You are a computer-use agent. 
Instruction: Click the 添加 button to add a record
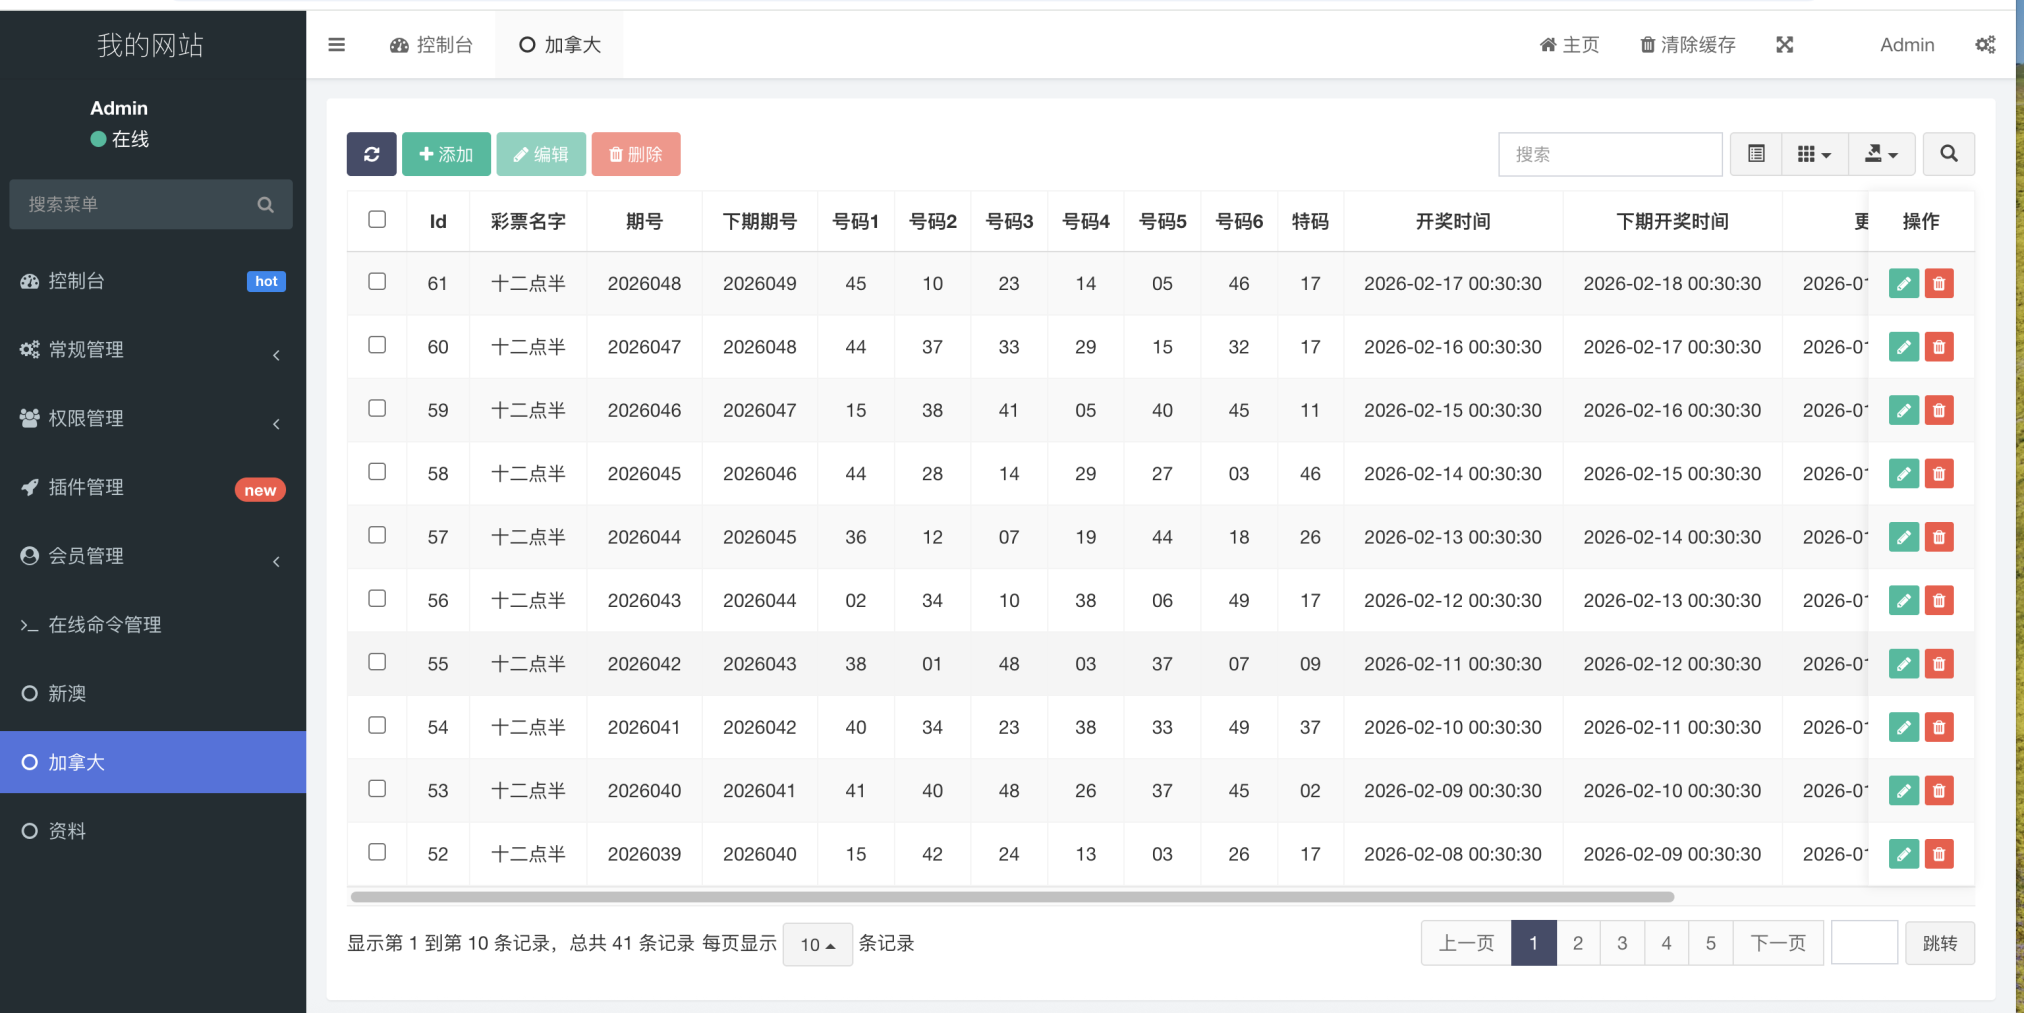pyautogui.click(x=446, y=154)
